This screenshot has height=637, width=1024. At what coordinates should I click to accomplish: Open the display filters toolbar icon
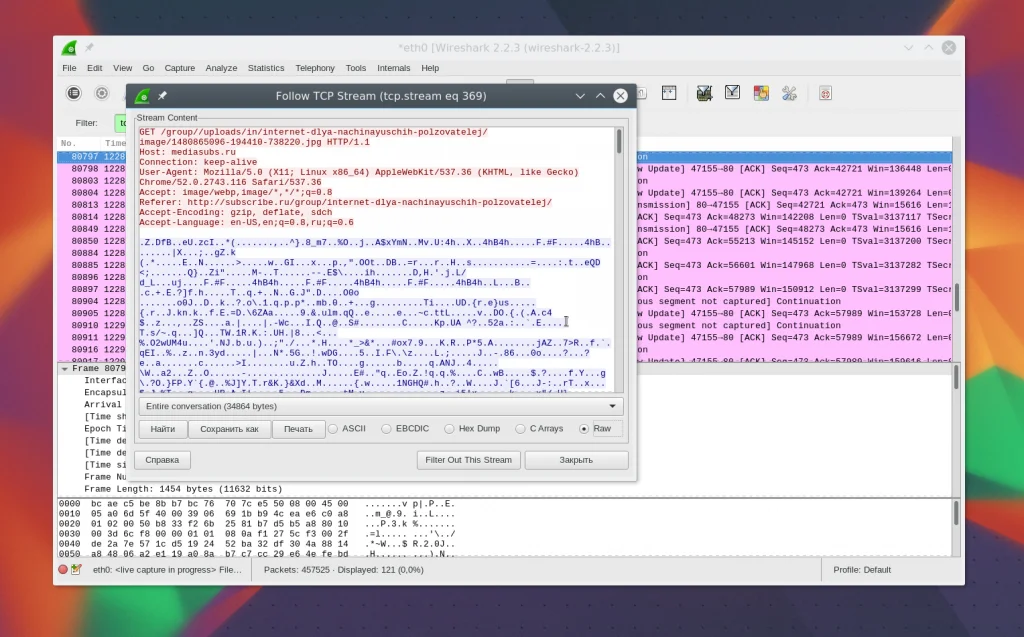732,93
